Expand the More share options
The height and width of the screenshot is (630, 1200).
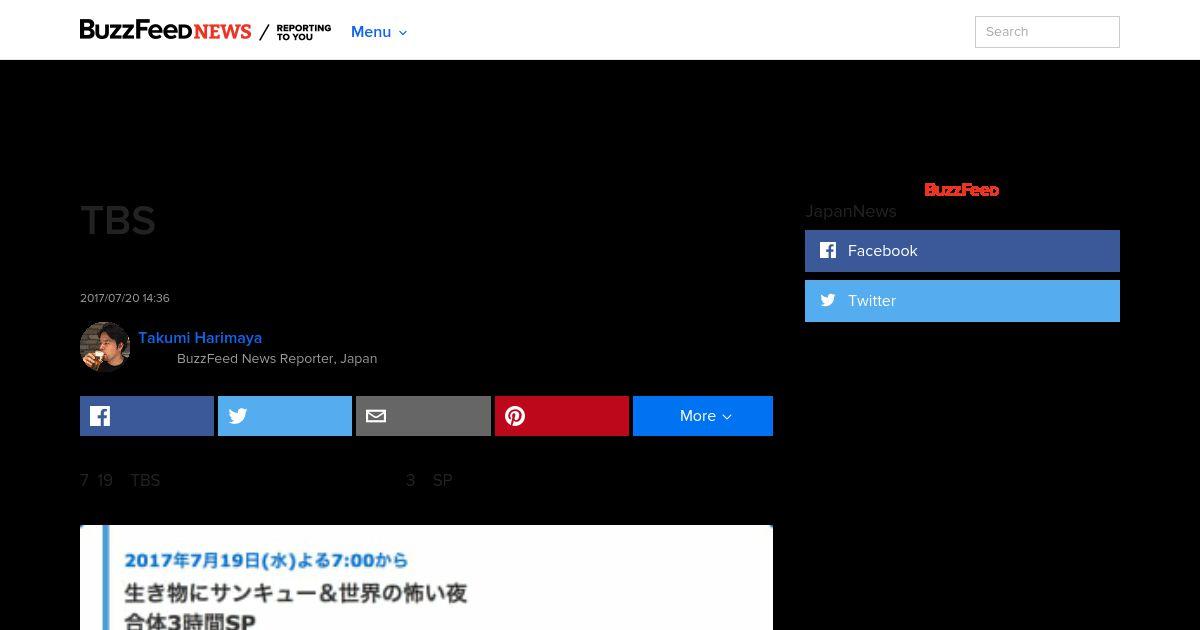tap(703, 416)
